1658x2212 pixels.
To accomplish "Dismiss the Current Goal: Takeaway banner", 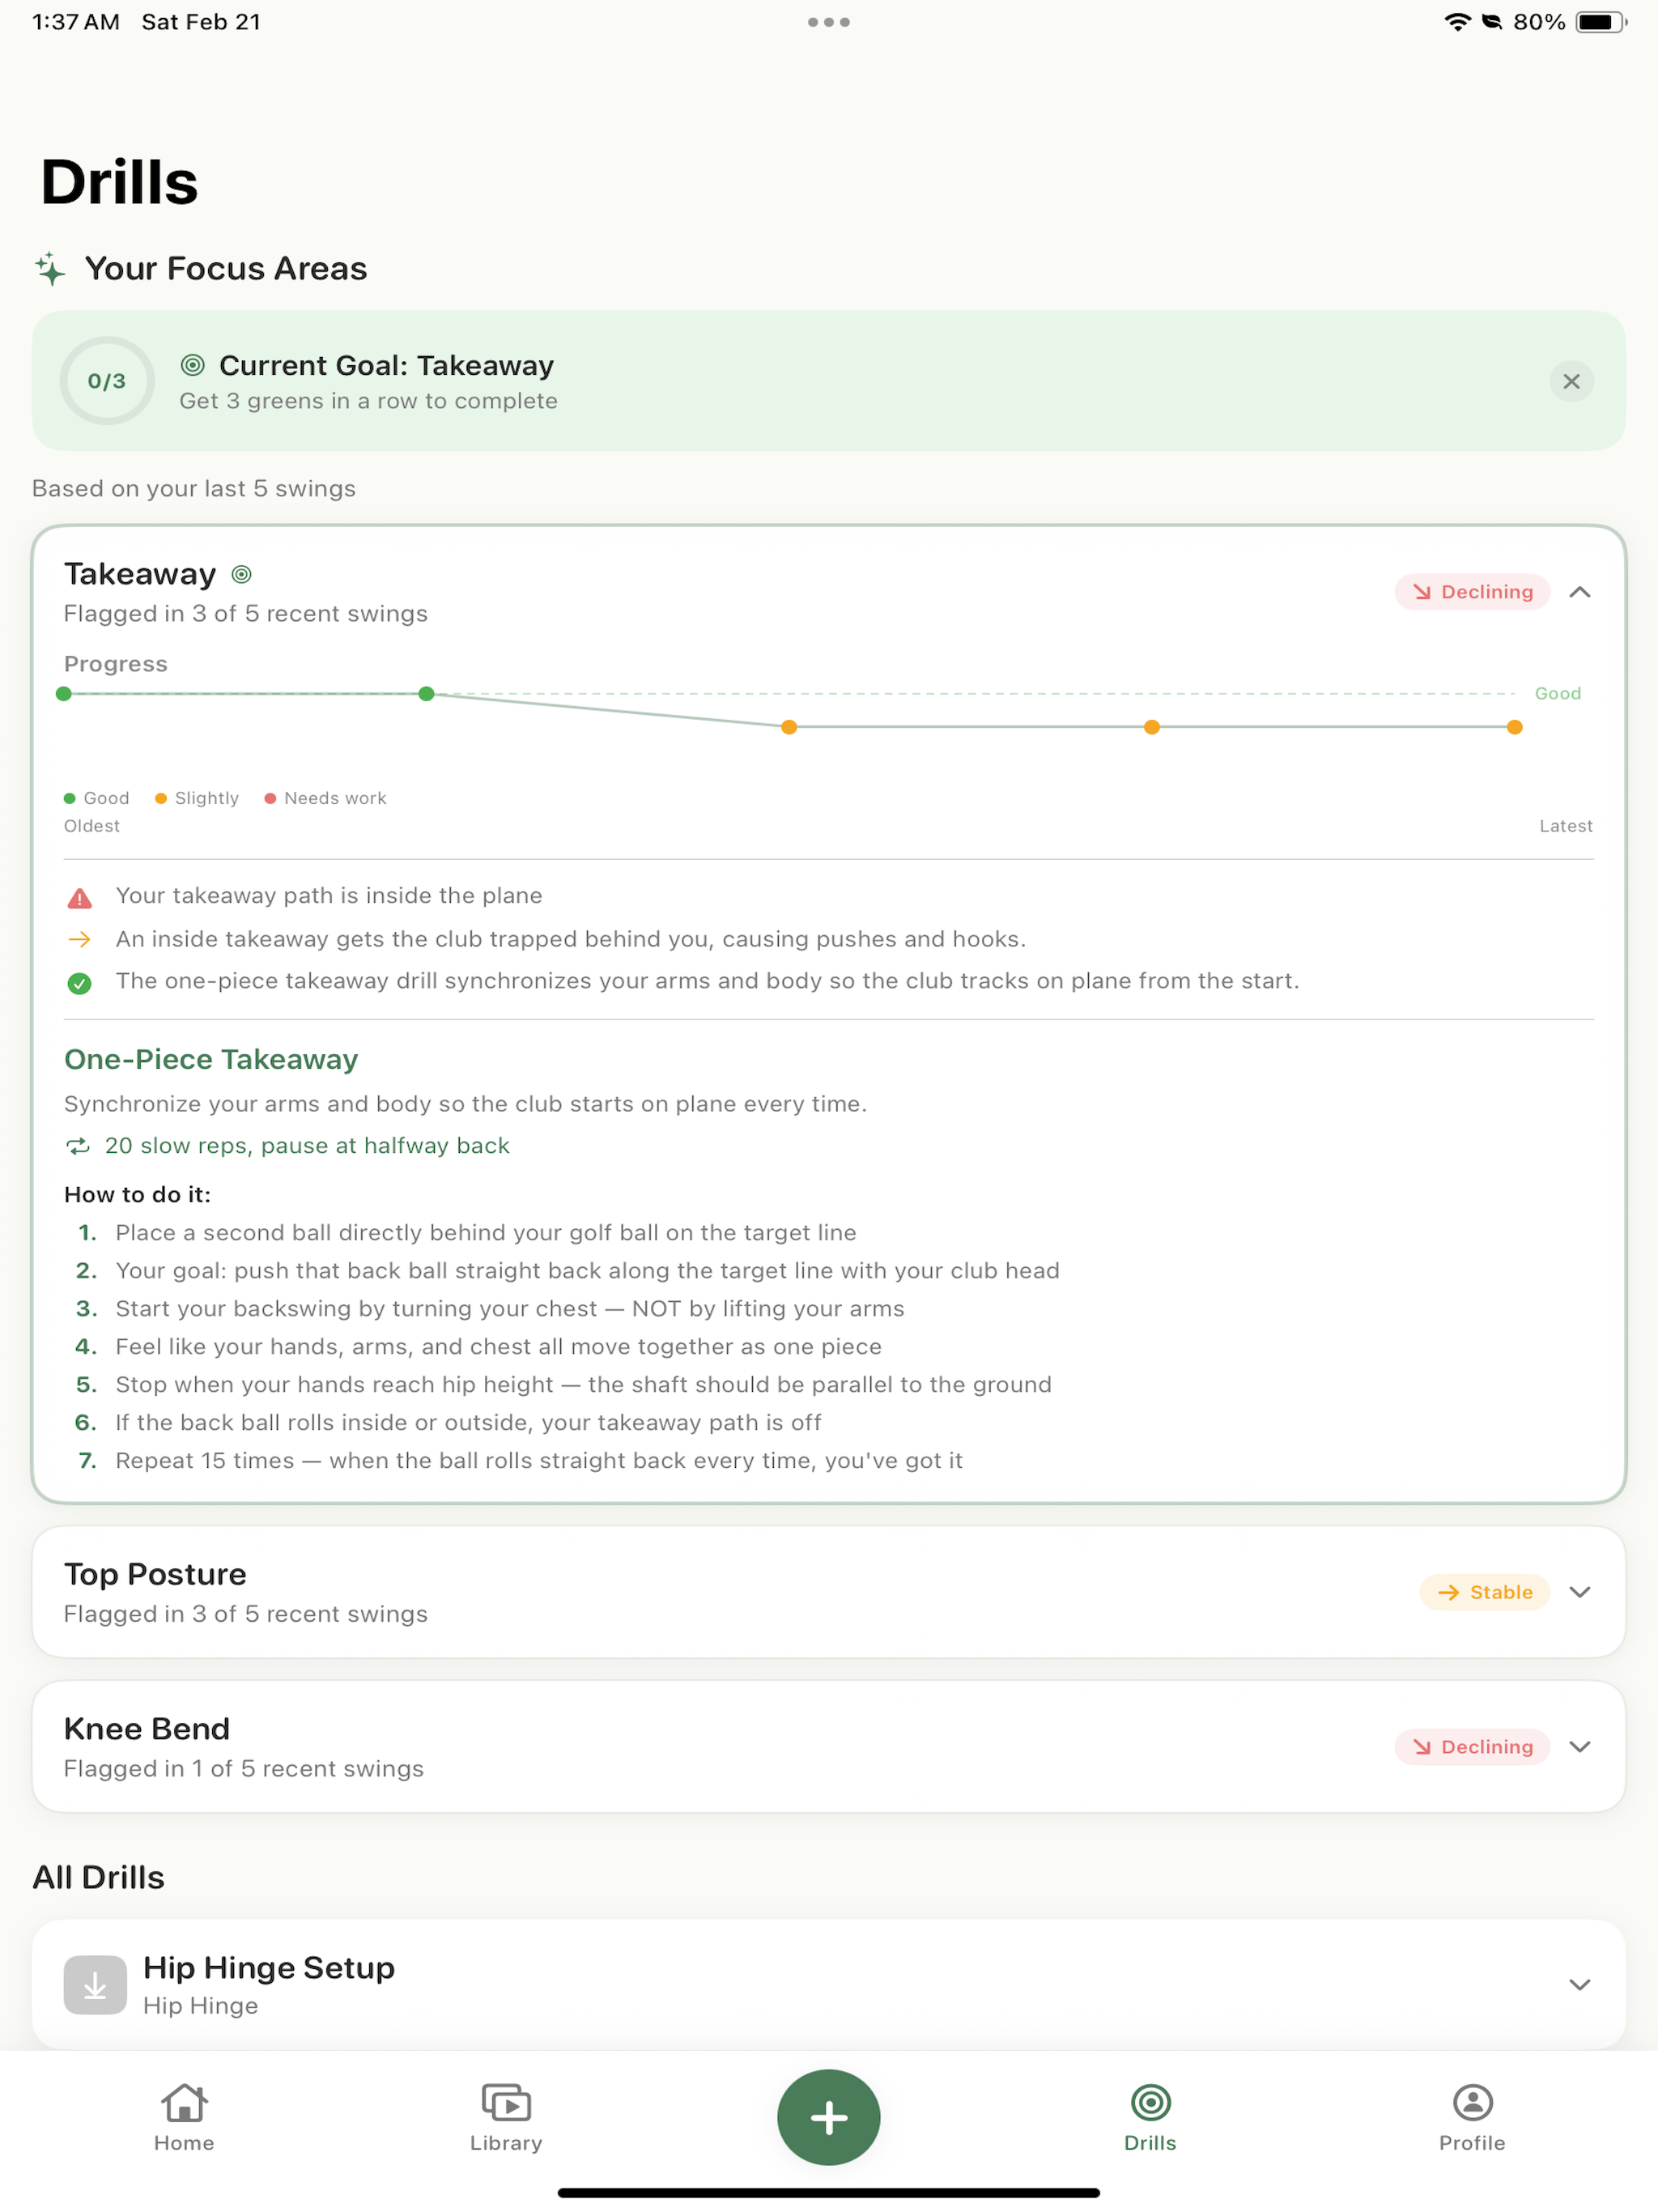I will (x=1571, y=381).
